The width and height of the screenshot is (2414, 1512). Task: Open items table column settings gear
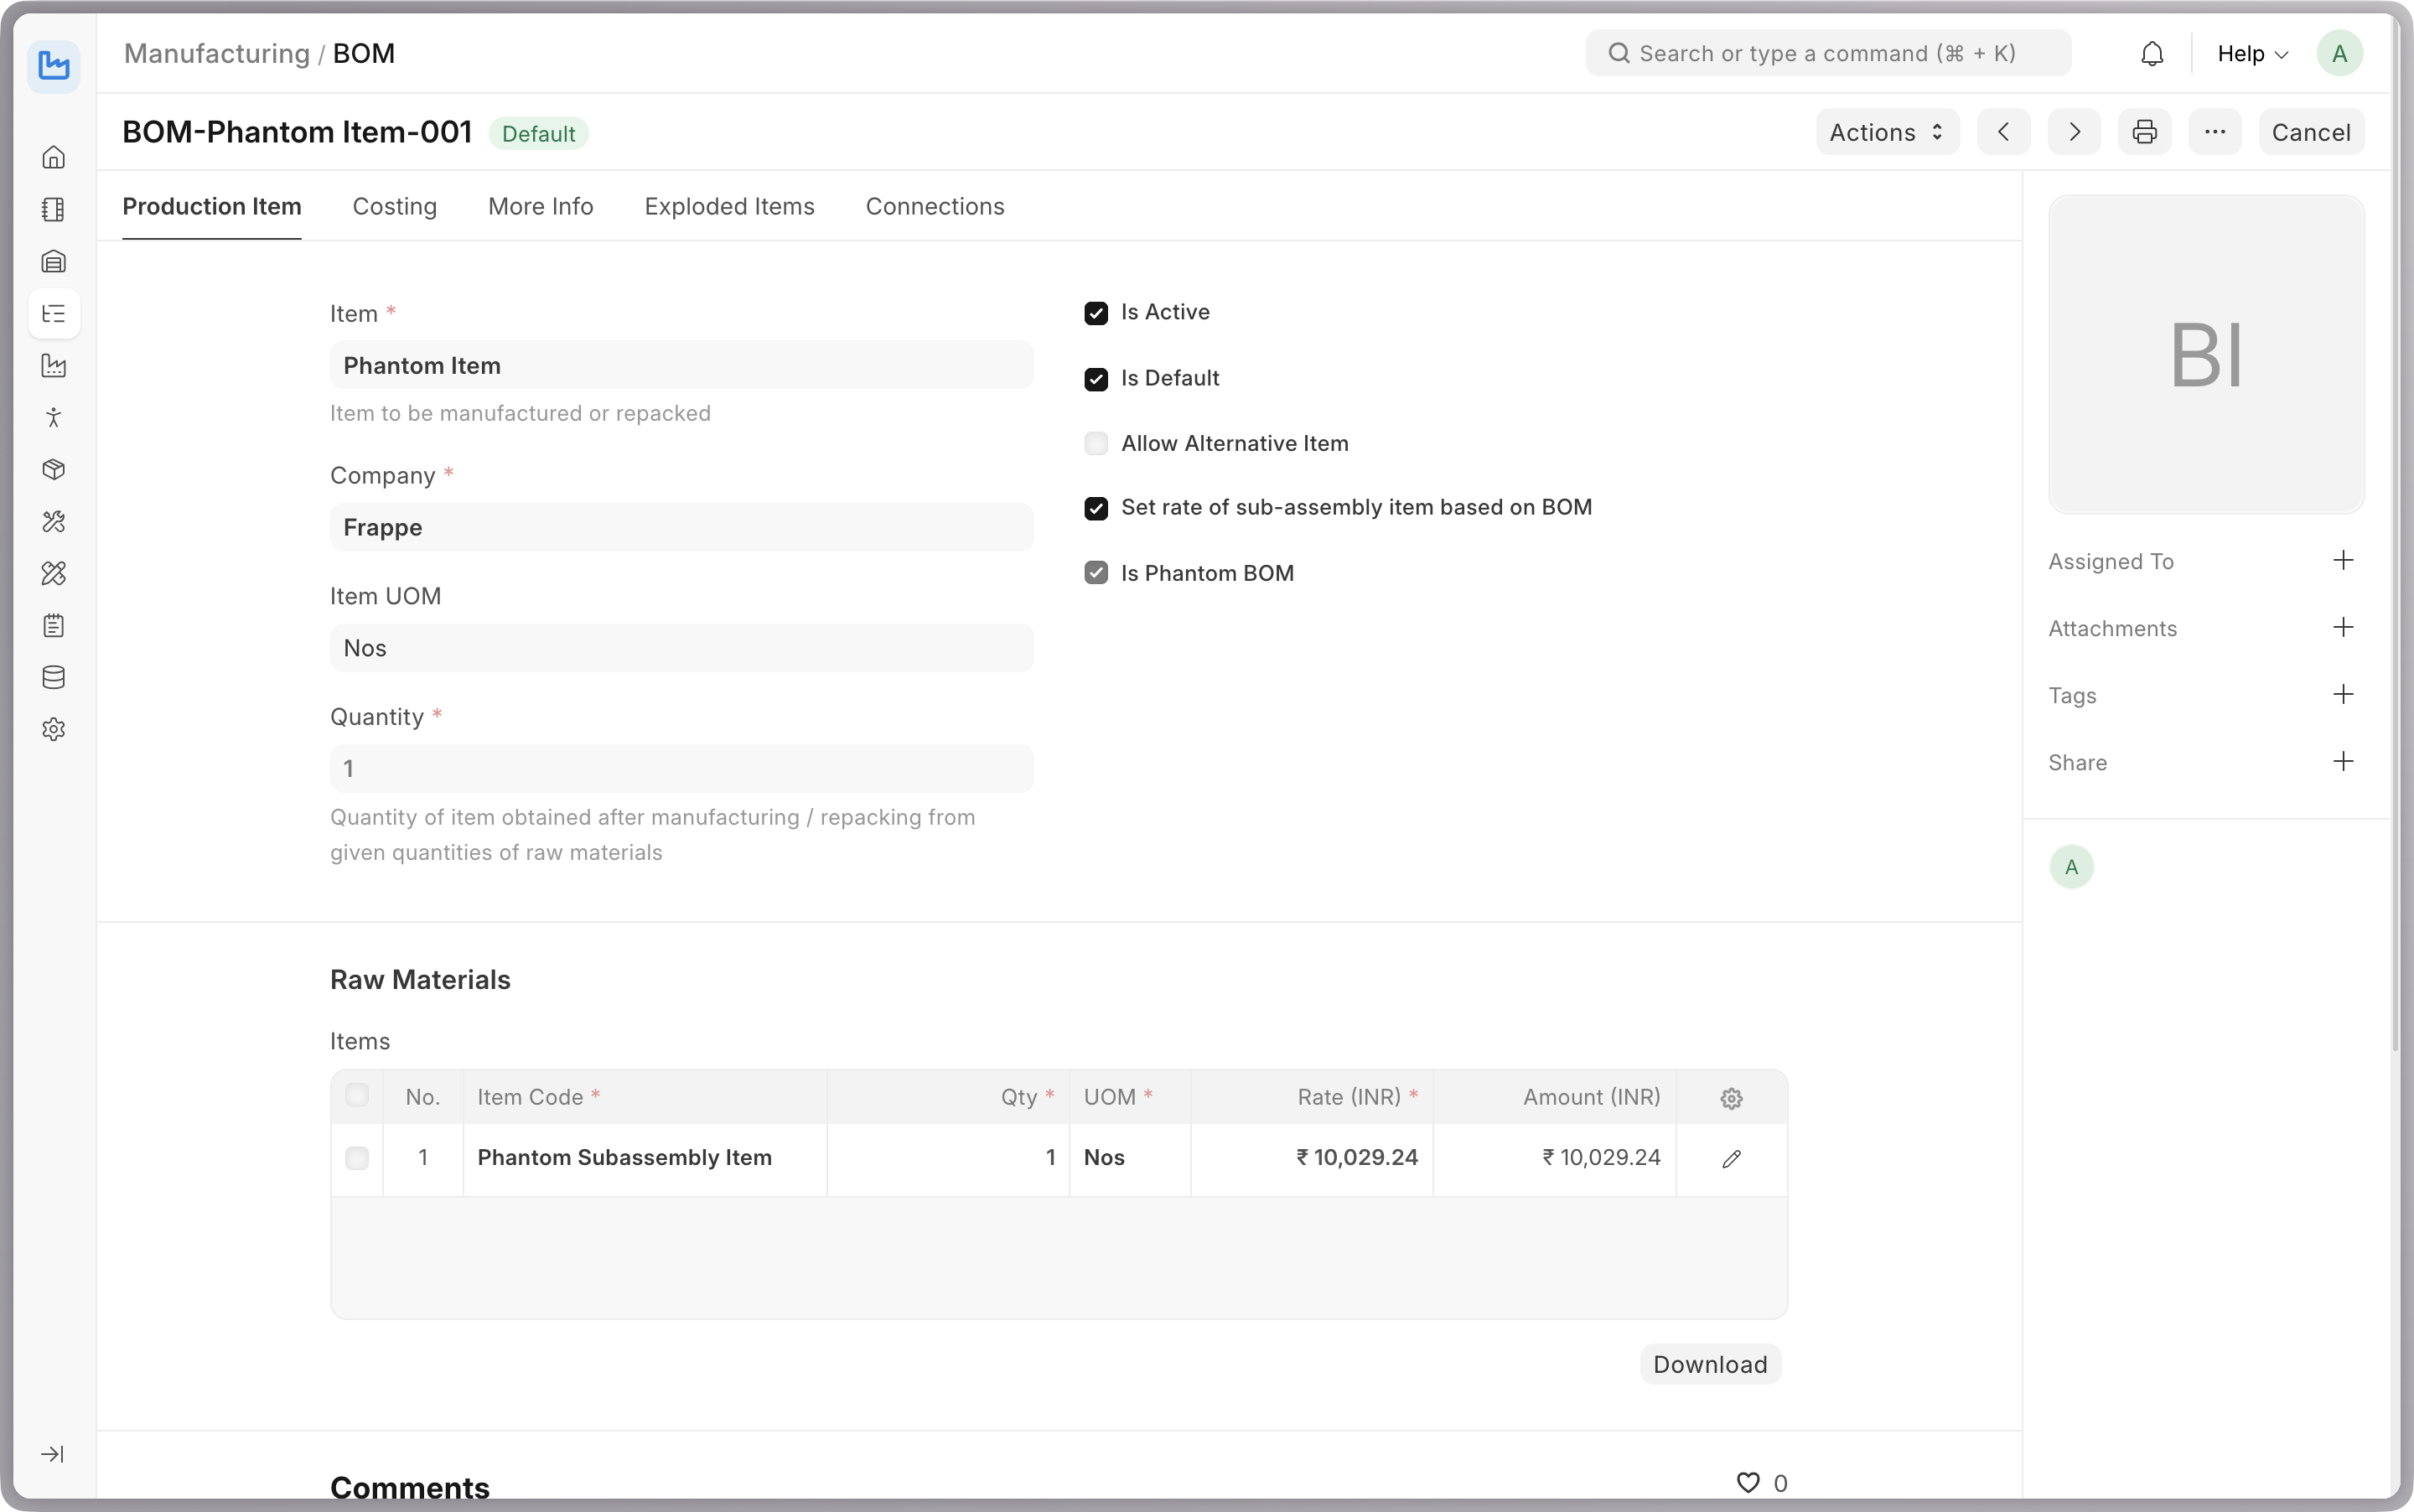click(x=1731, y=1098)
